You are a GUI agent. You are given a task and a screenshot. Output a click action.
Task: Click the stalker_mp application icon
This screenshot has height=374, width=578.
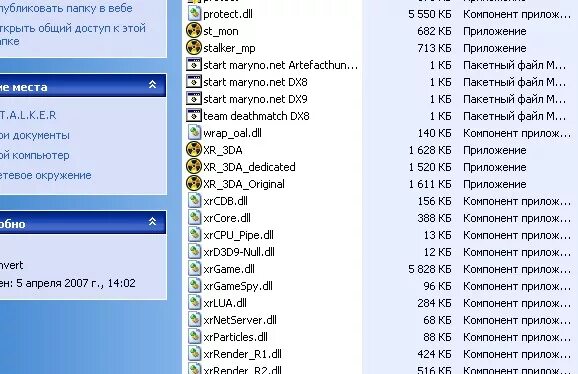tap(194, 48)
